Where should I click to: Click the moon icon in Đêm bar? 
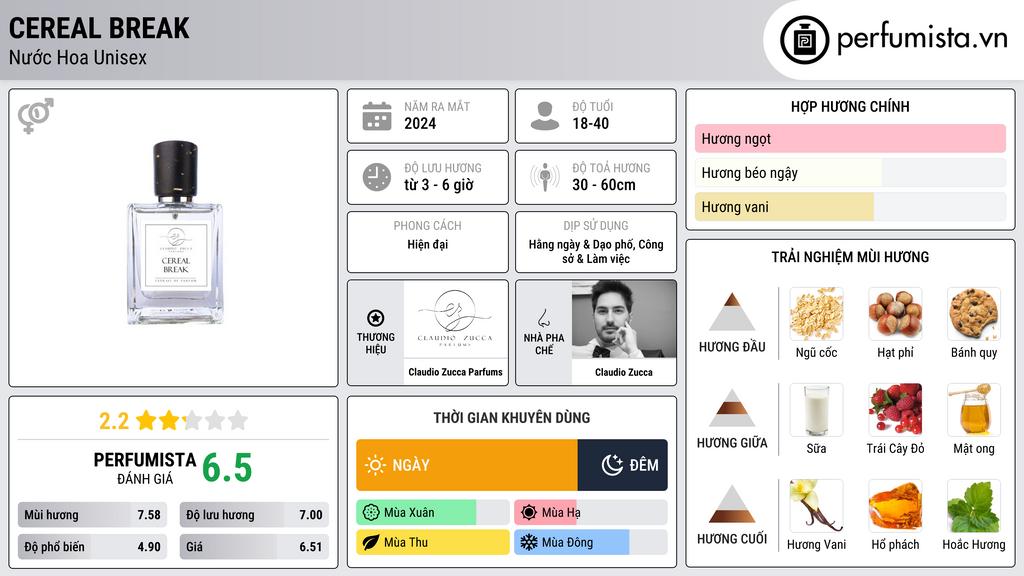pos(612,465)
